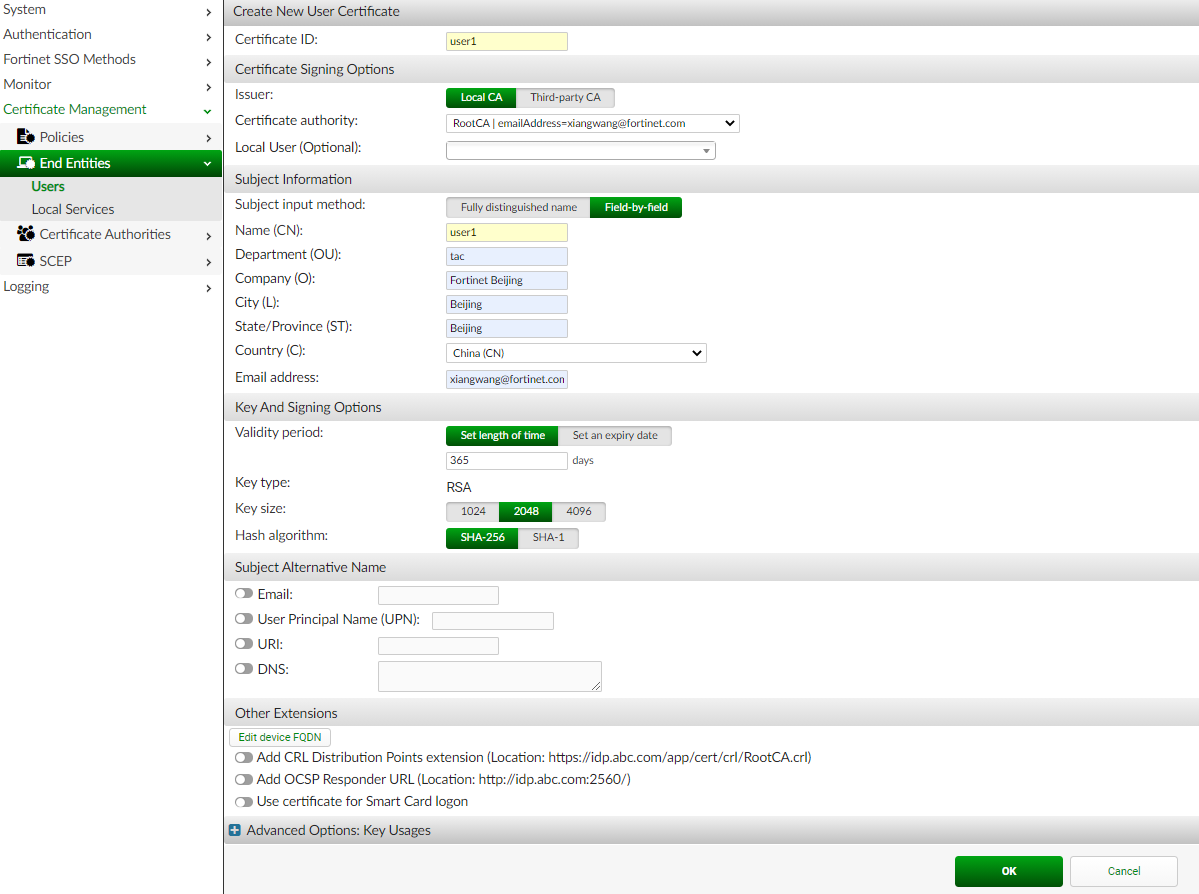Choose key size 4096
1199x894 pixels.
click(578, 511)
